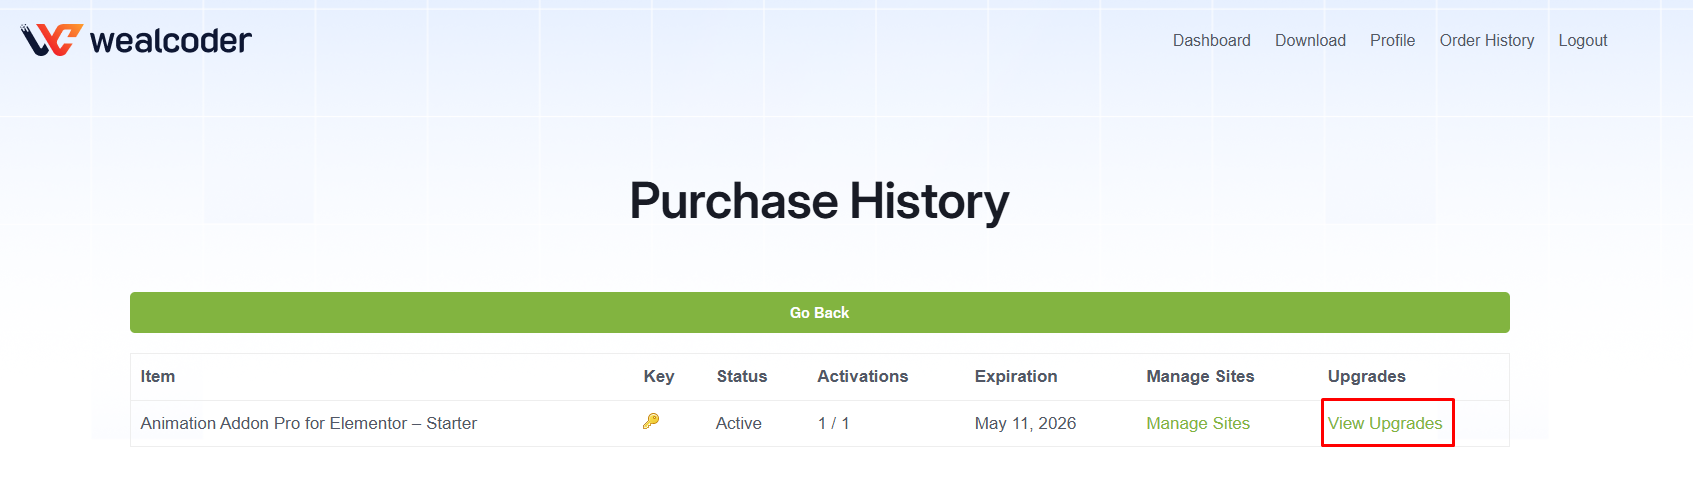The width and height of the screenshot is (1693, 497).
Task: Open the Dashboard menu item
Action: coord(1211,40)
